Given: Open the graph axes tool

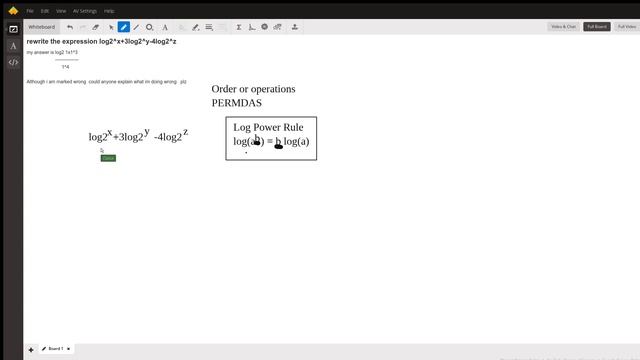Looking at the screenshot, I should click(252, 27).
